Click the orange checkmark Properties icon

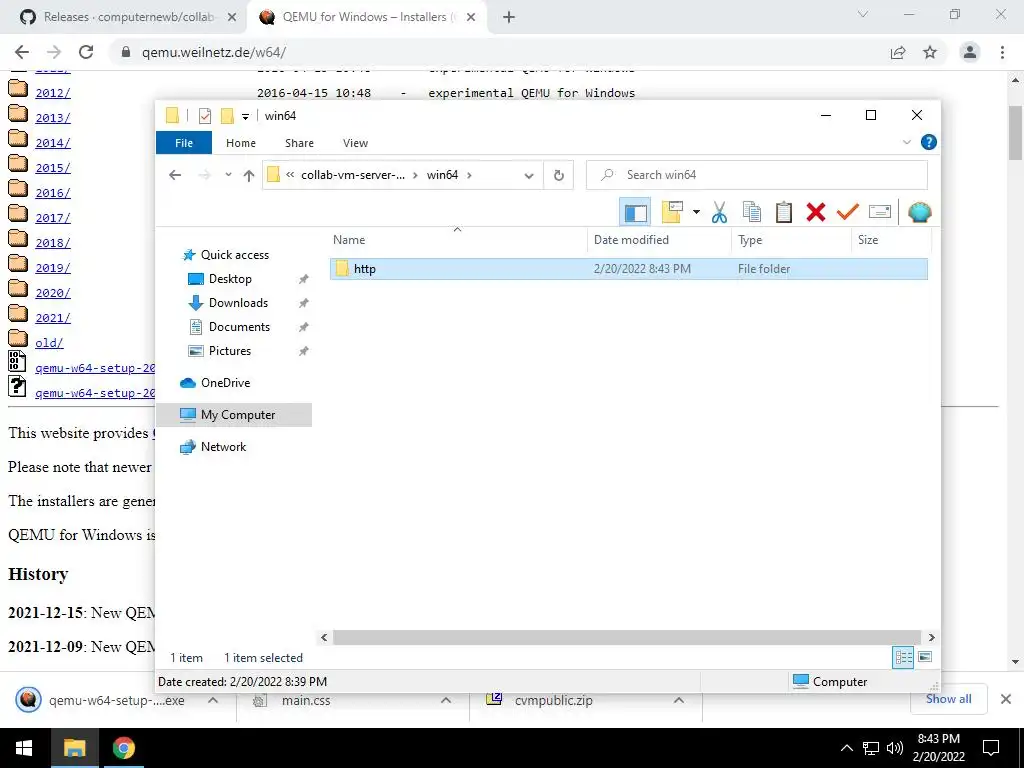[x=848, y=212]
